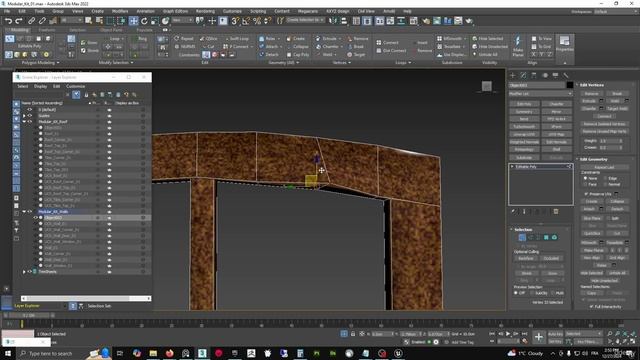
Task: Activate the Select and Rotate tool
Action: (144, 20)
